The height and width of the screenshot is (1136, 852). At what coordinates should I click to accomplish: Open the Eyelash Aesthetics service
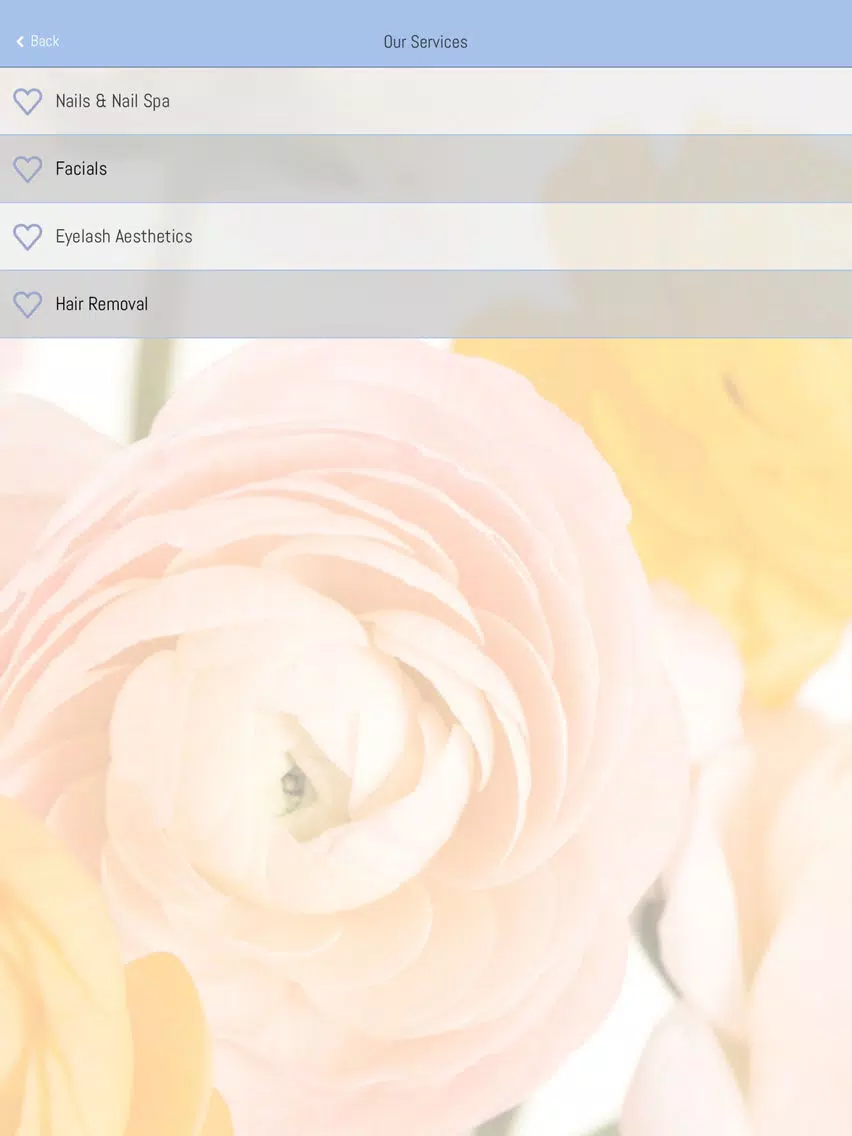[426, 236]
